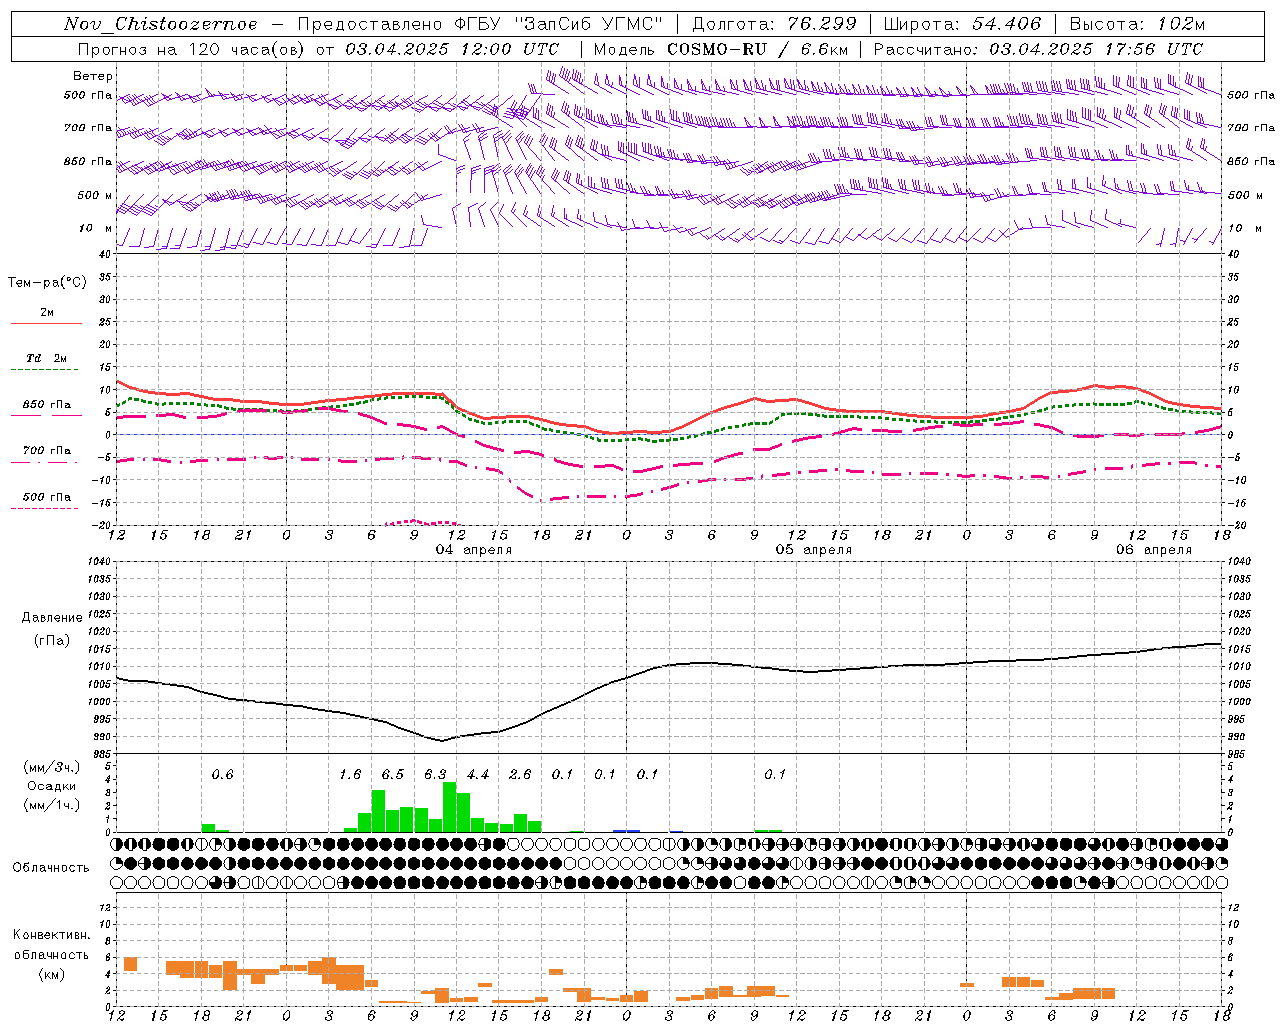Click the Облачность row label

click(52, 868)
